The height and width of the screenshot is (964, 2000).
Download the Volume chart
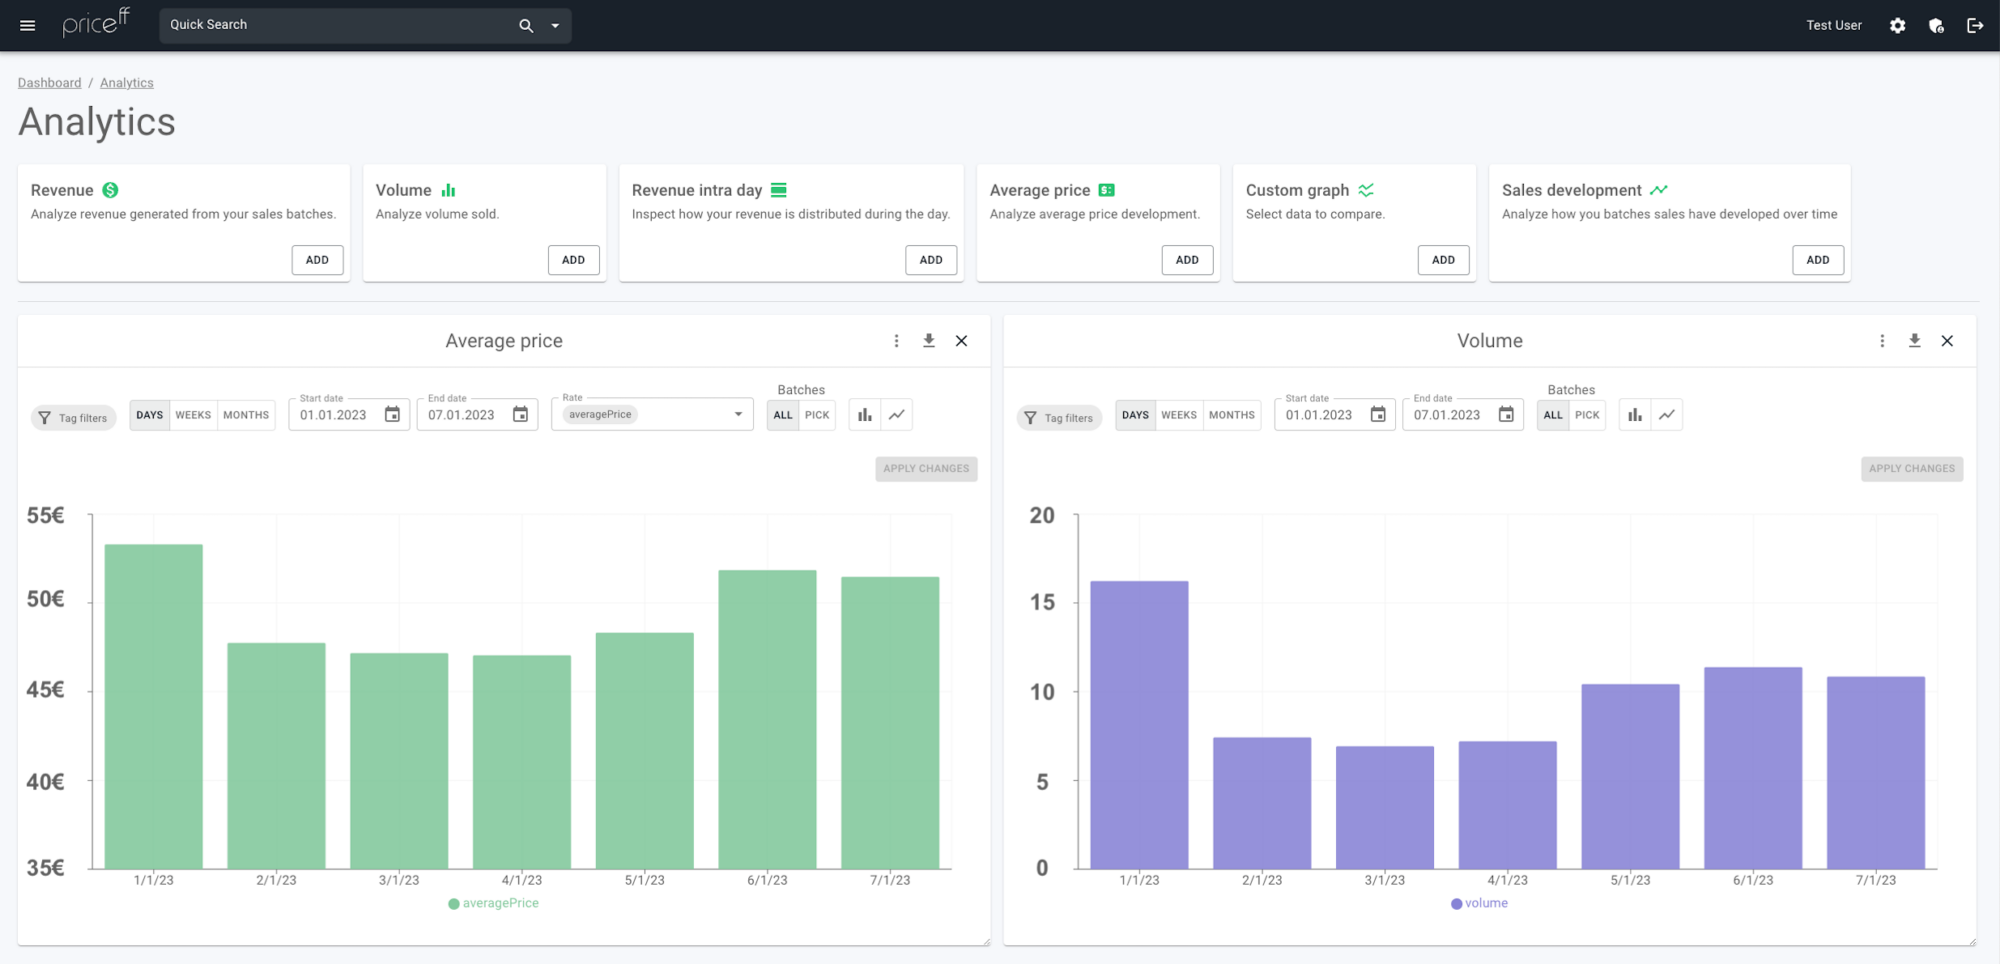(x=1915, y=341)
